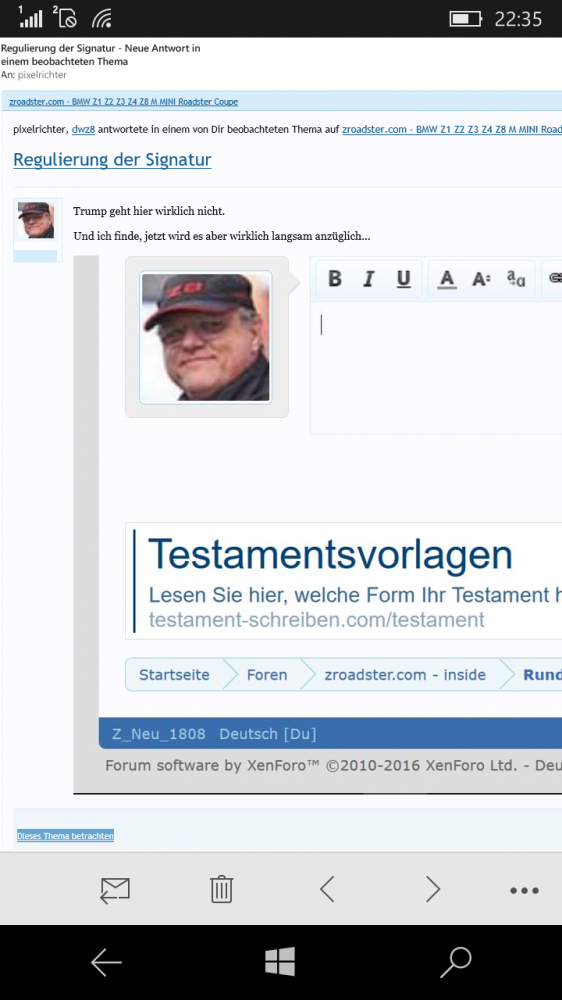
Task: Click the link icon in editor toolbar
Action: coord(554,279)
